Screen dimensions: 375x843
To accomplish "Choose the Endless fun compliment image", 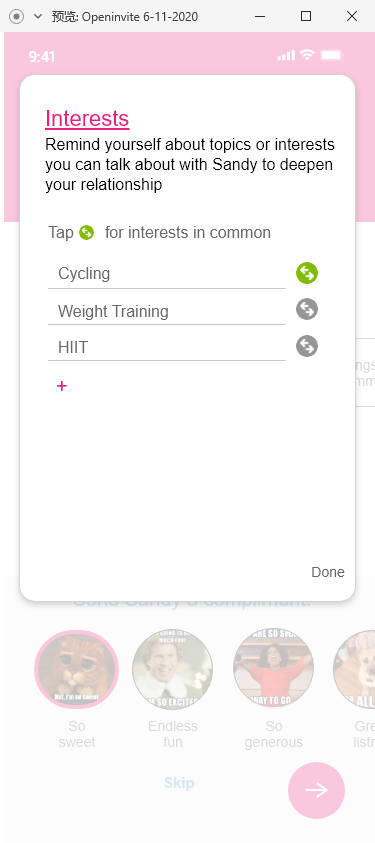I will [172, 669].
